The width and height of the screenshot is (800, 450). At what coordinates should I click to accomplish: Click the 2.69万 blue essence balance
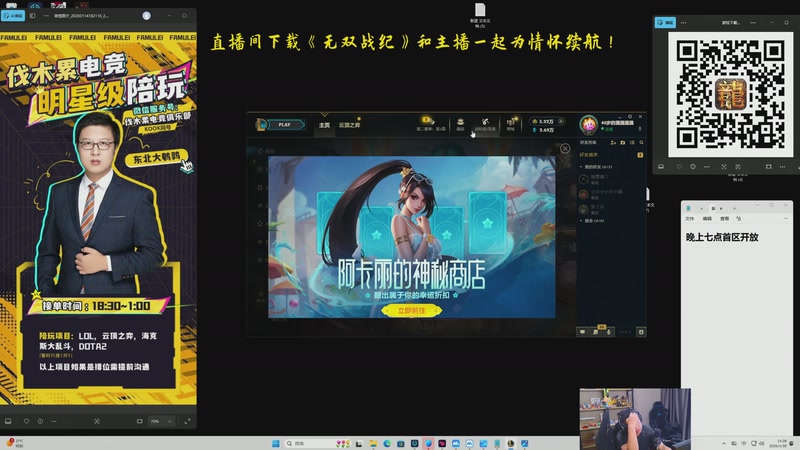(544, 130)
